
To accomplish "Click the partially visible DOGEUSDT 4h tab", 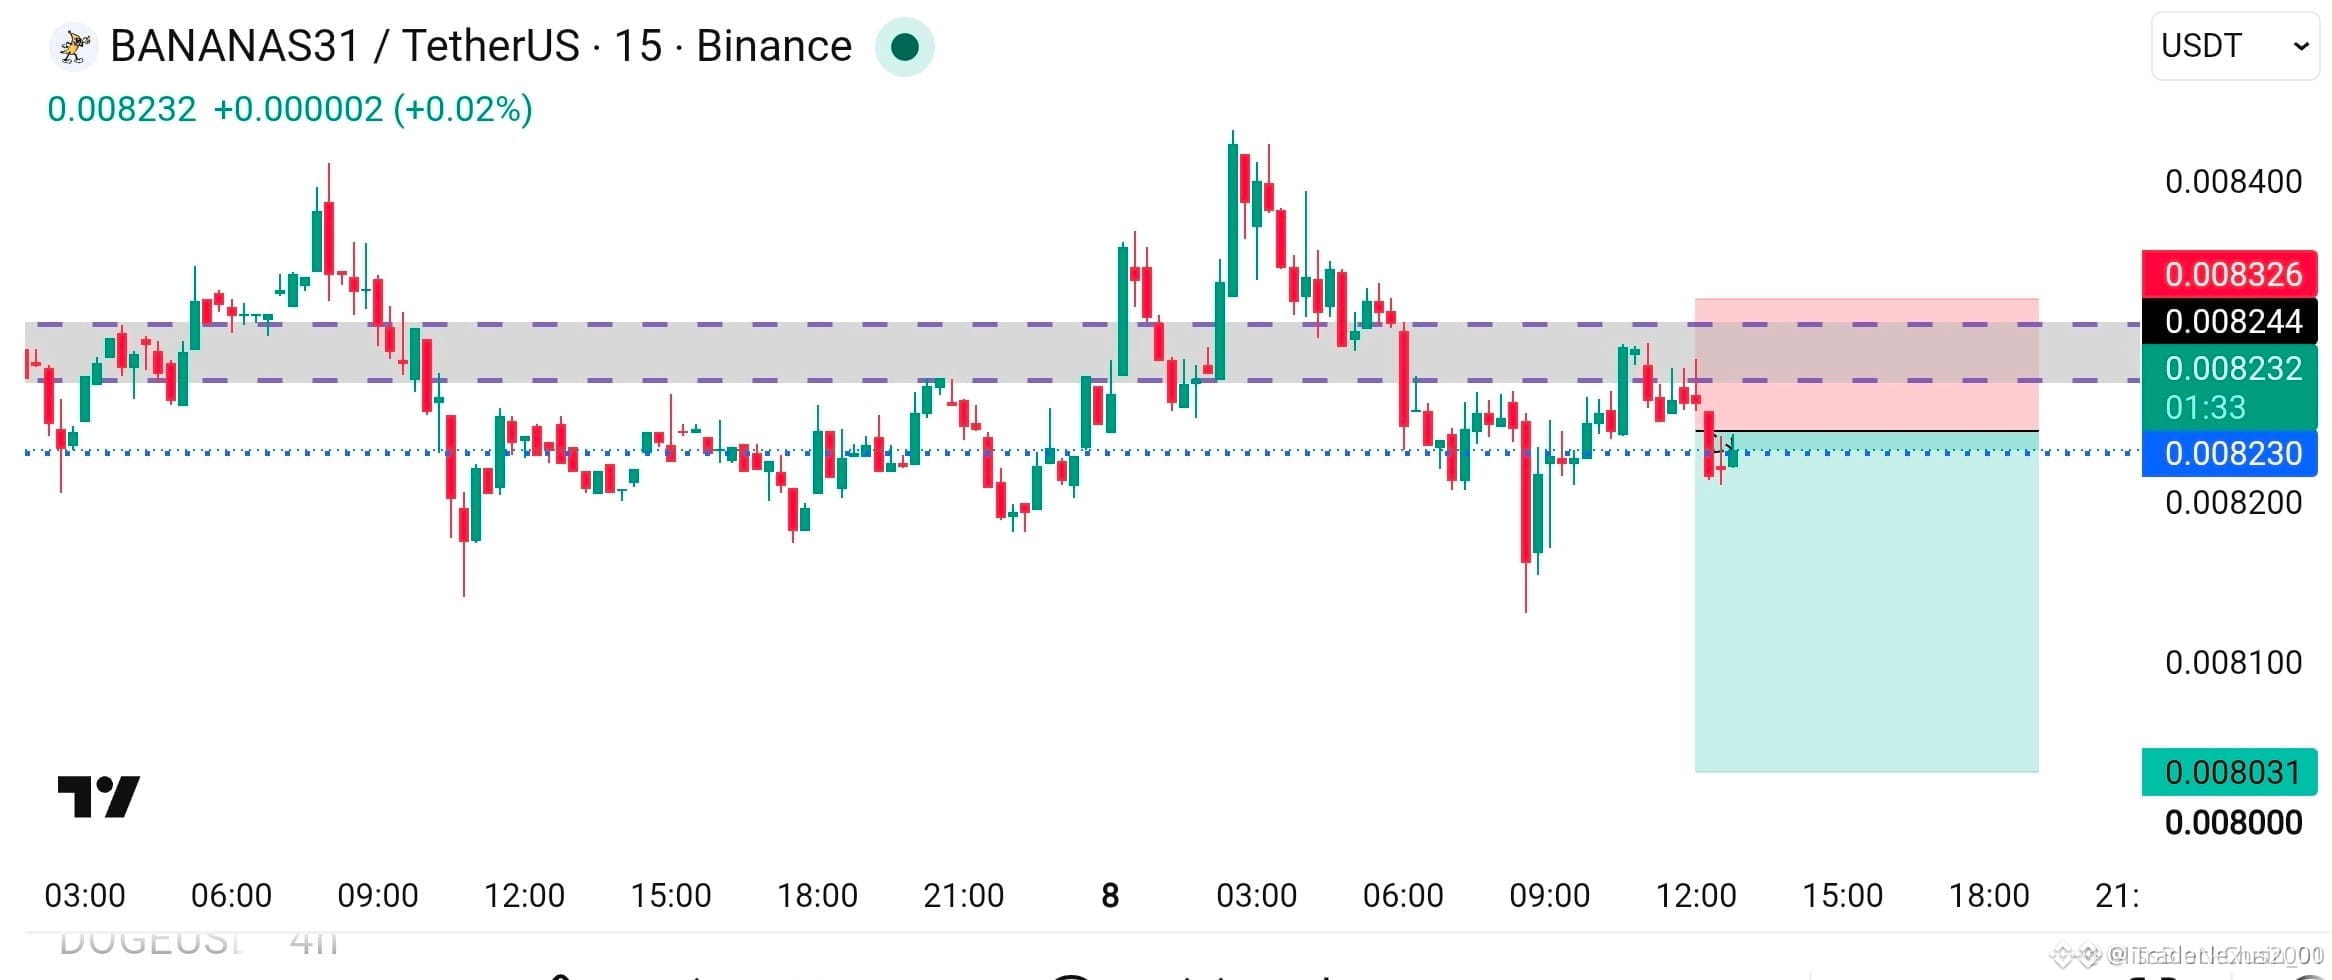I will pyautogui.click(x=198, y=941).
